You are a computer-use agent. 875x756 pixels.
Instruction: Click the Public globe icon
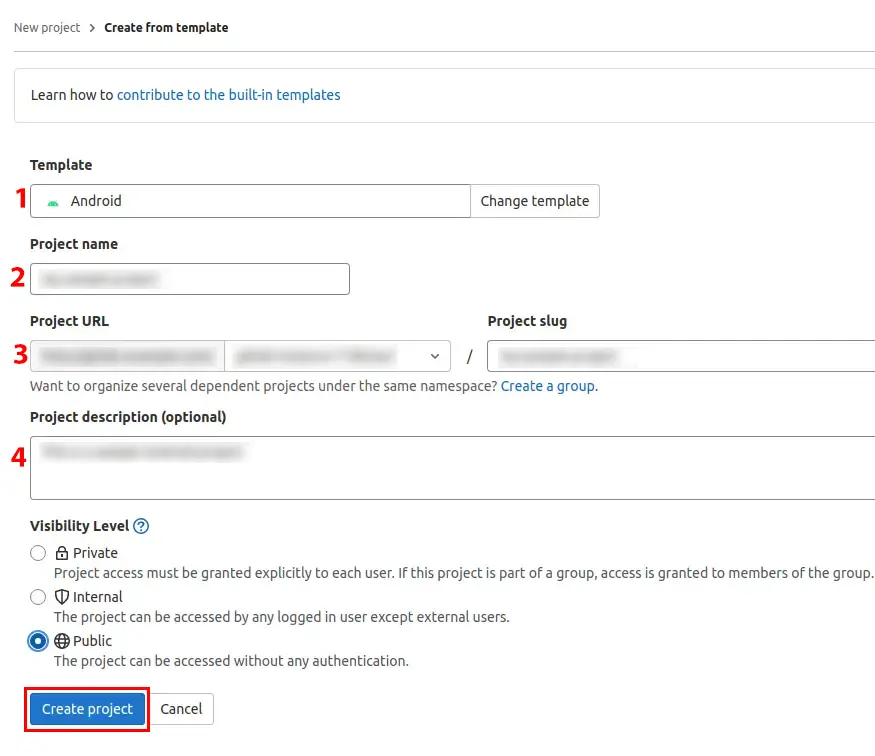(62, 641)
